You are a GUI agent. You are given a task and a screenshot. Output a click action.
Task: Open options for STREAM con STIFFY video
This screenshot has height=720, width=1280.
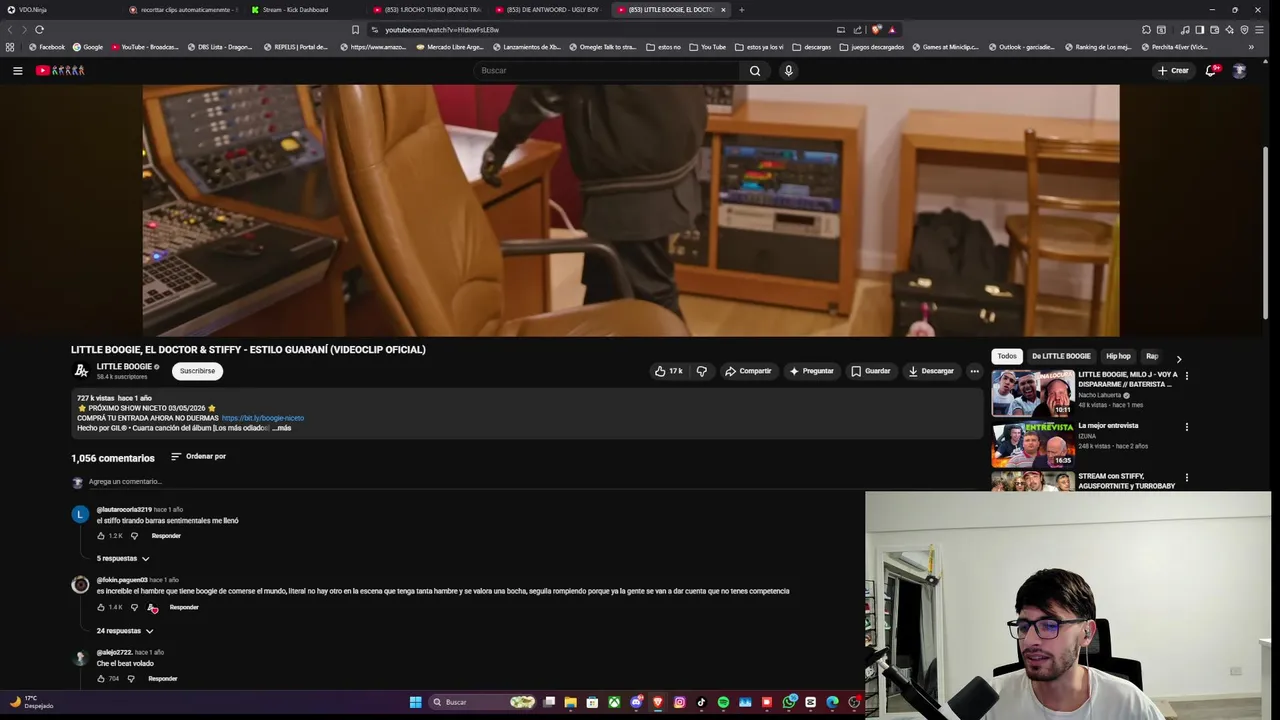point(1187,478)
